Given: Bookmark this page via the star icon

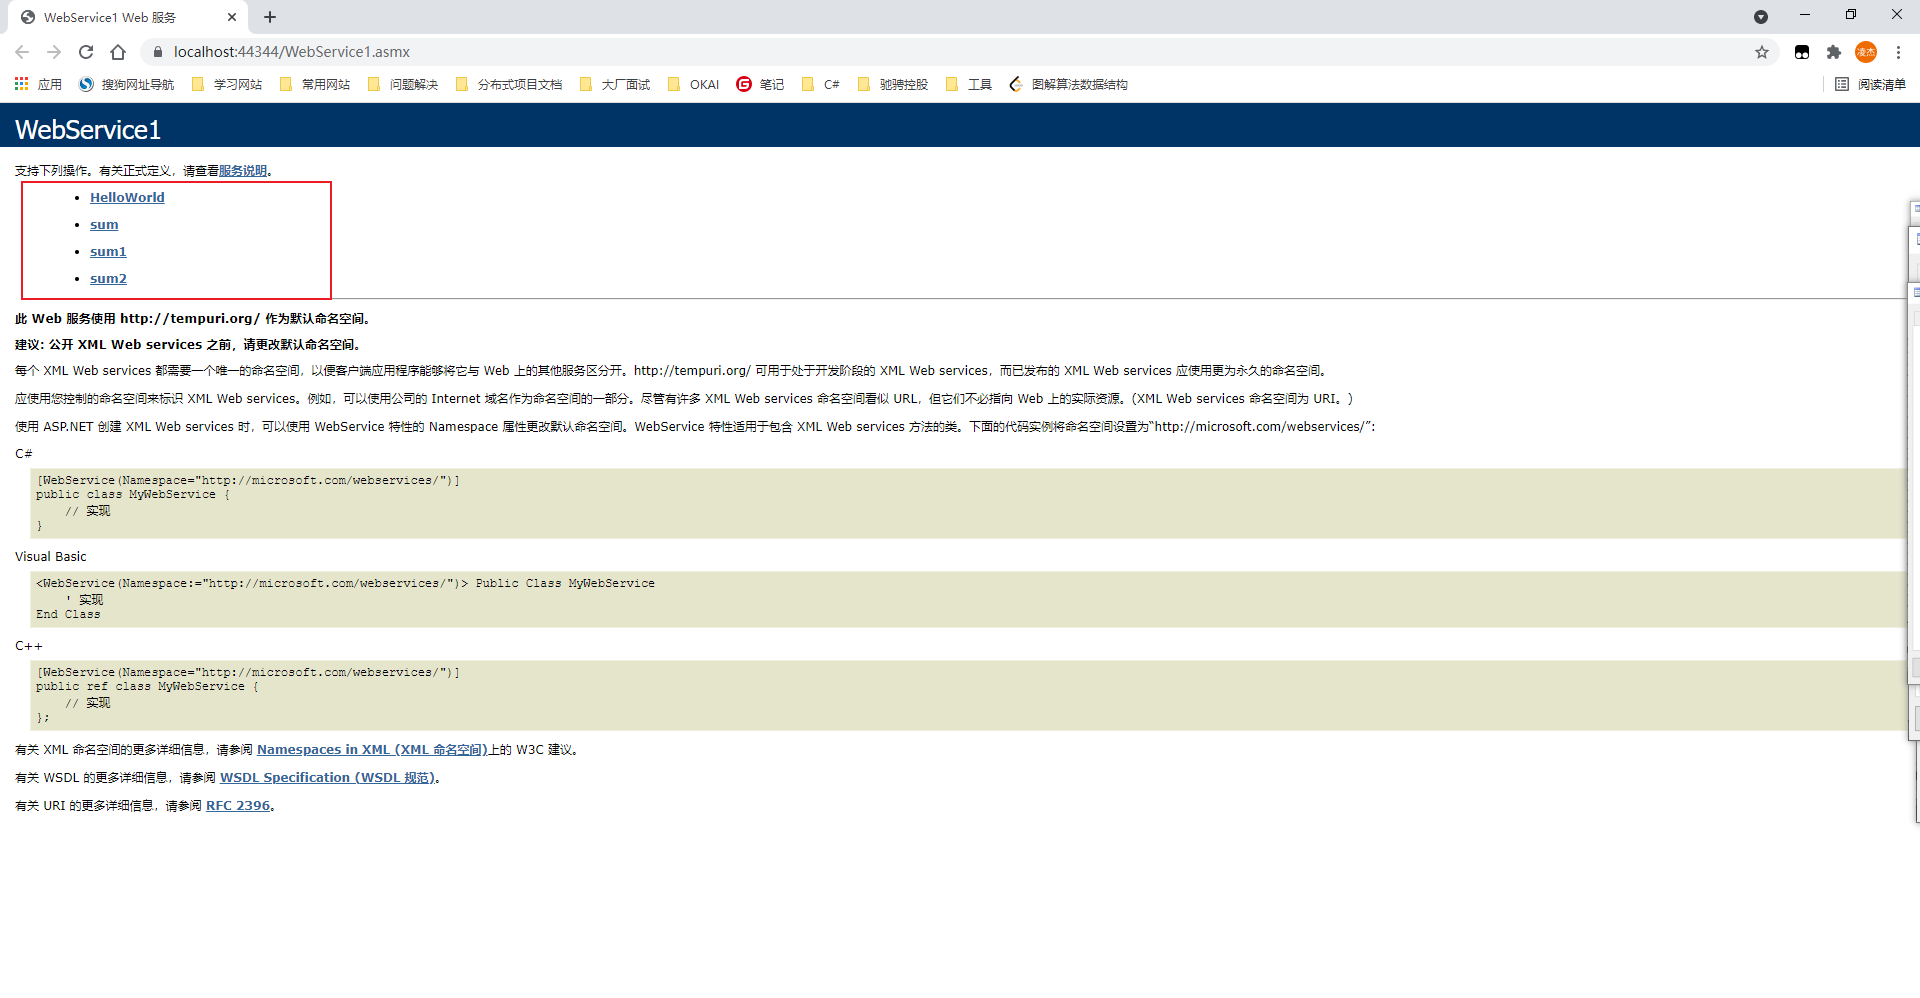Looking at the screenshot, I should [1763, 51].
